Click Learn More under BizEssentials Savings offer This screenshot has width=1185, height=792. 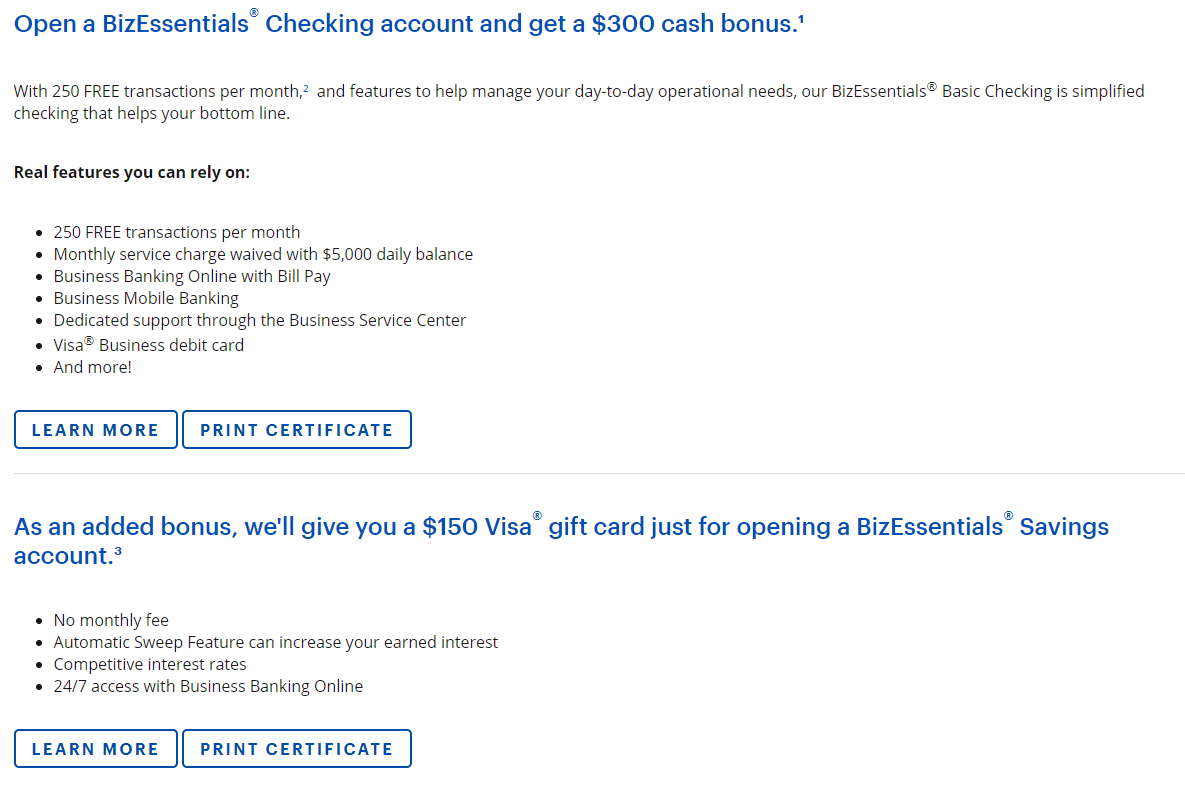(x=96, y=749)
